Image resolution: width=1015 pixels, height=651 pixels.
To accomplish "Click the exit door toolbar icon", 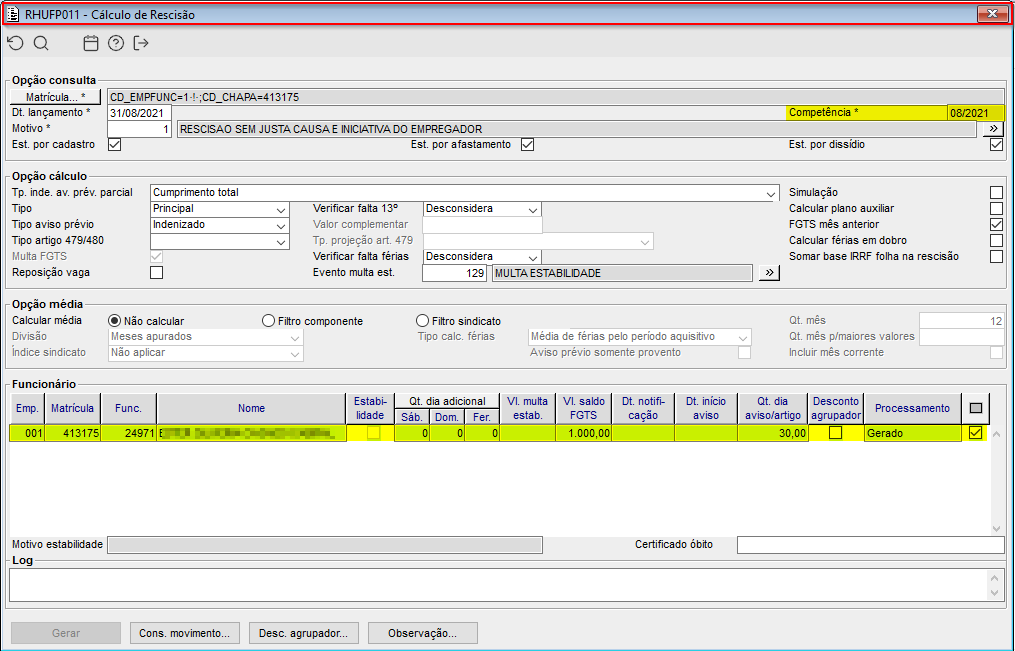I will pos(140,43).
